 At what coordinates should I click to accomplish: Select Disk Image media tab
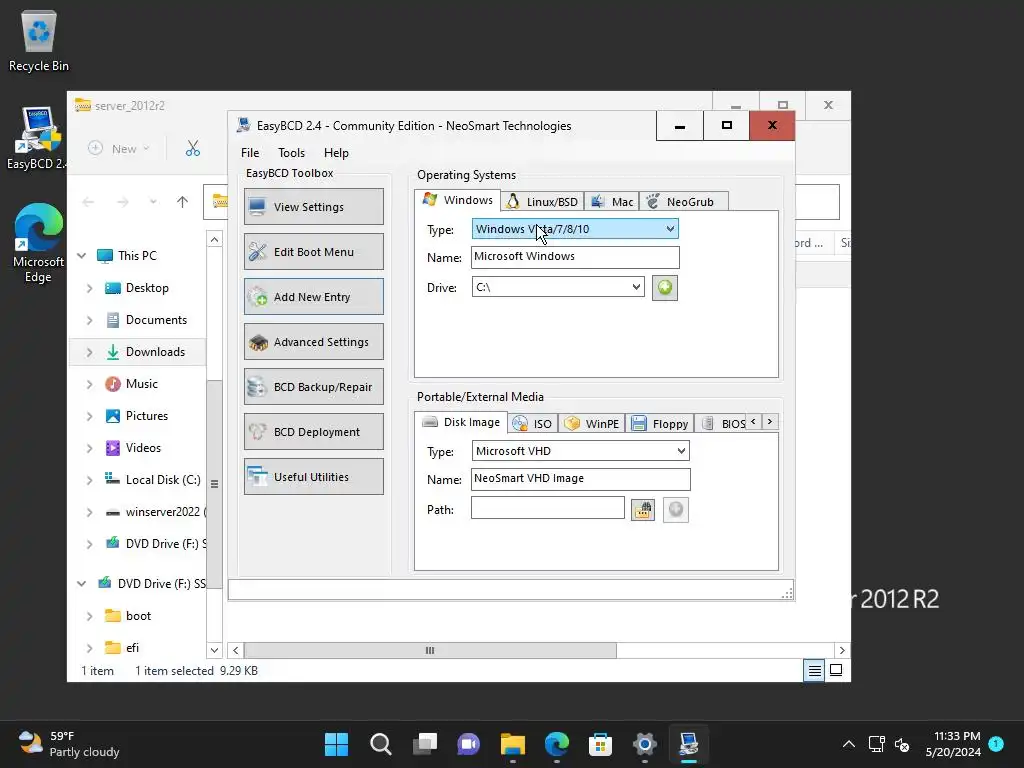pyautogui.click(x=461, y=422)
